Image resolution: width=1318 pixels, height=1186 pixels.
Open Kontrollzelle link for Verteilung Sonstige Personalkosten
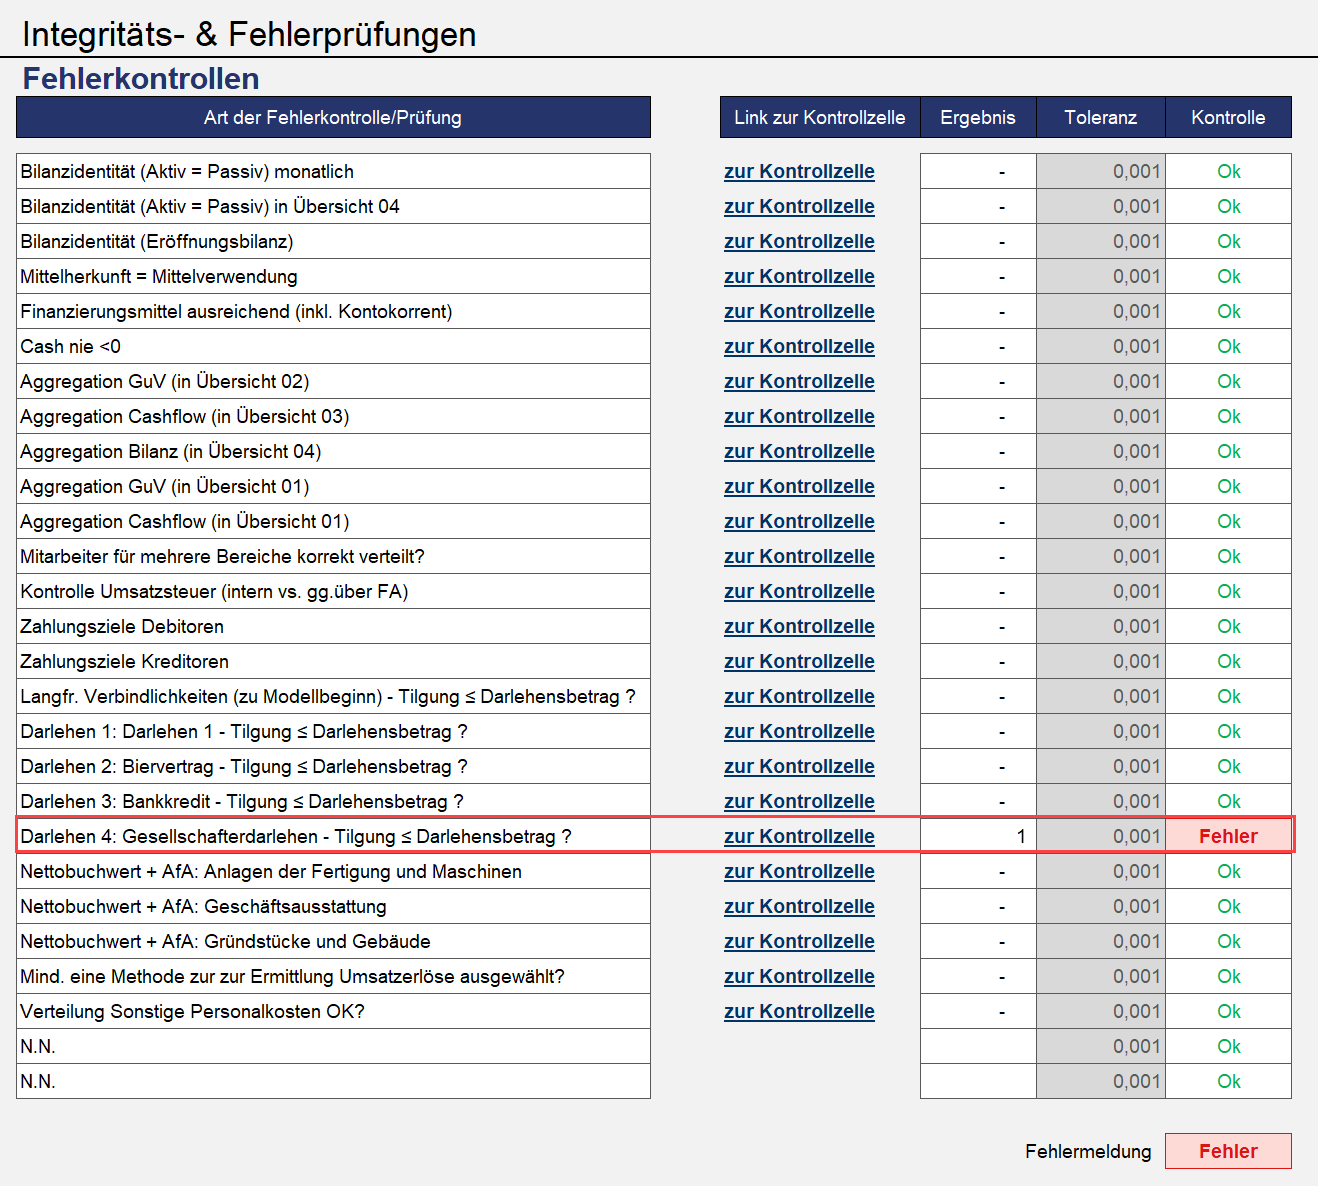(x=799, y=1011)
